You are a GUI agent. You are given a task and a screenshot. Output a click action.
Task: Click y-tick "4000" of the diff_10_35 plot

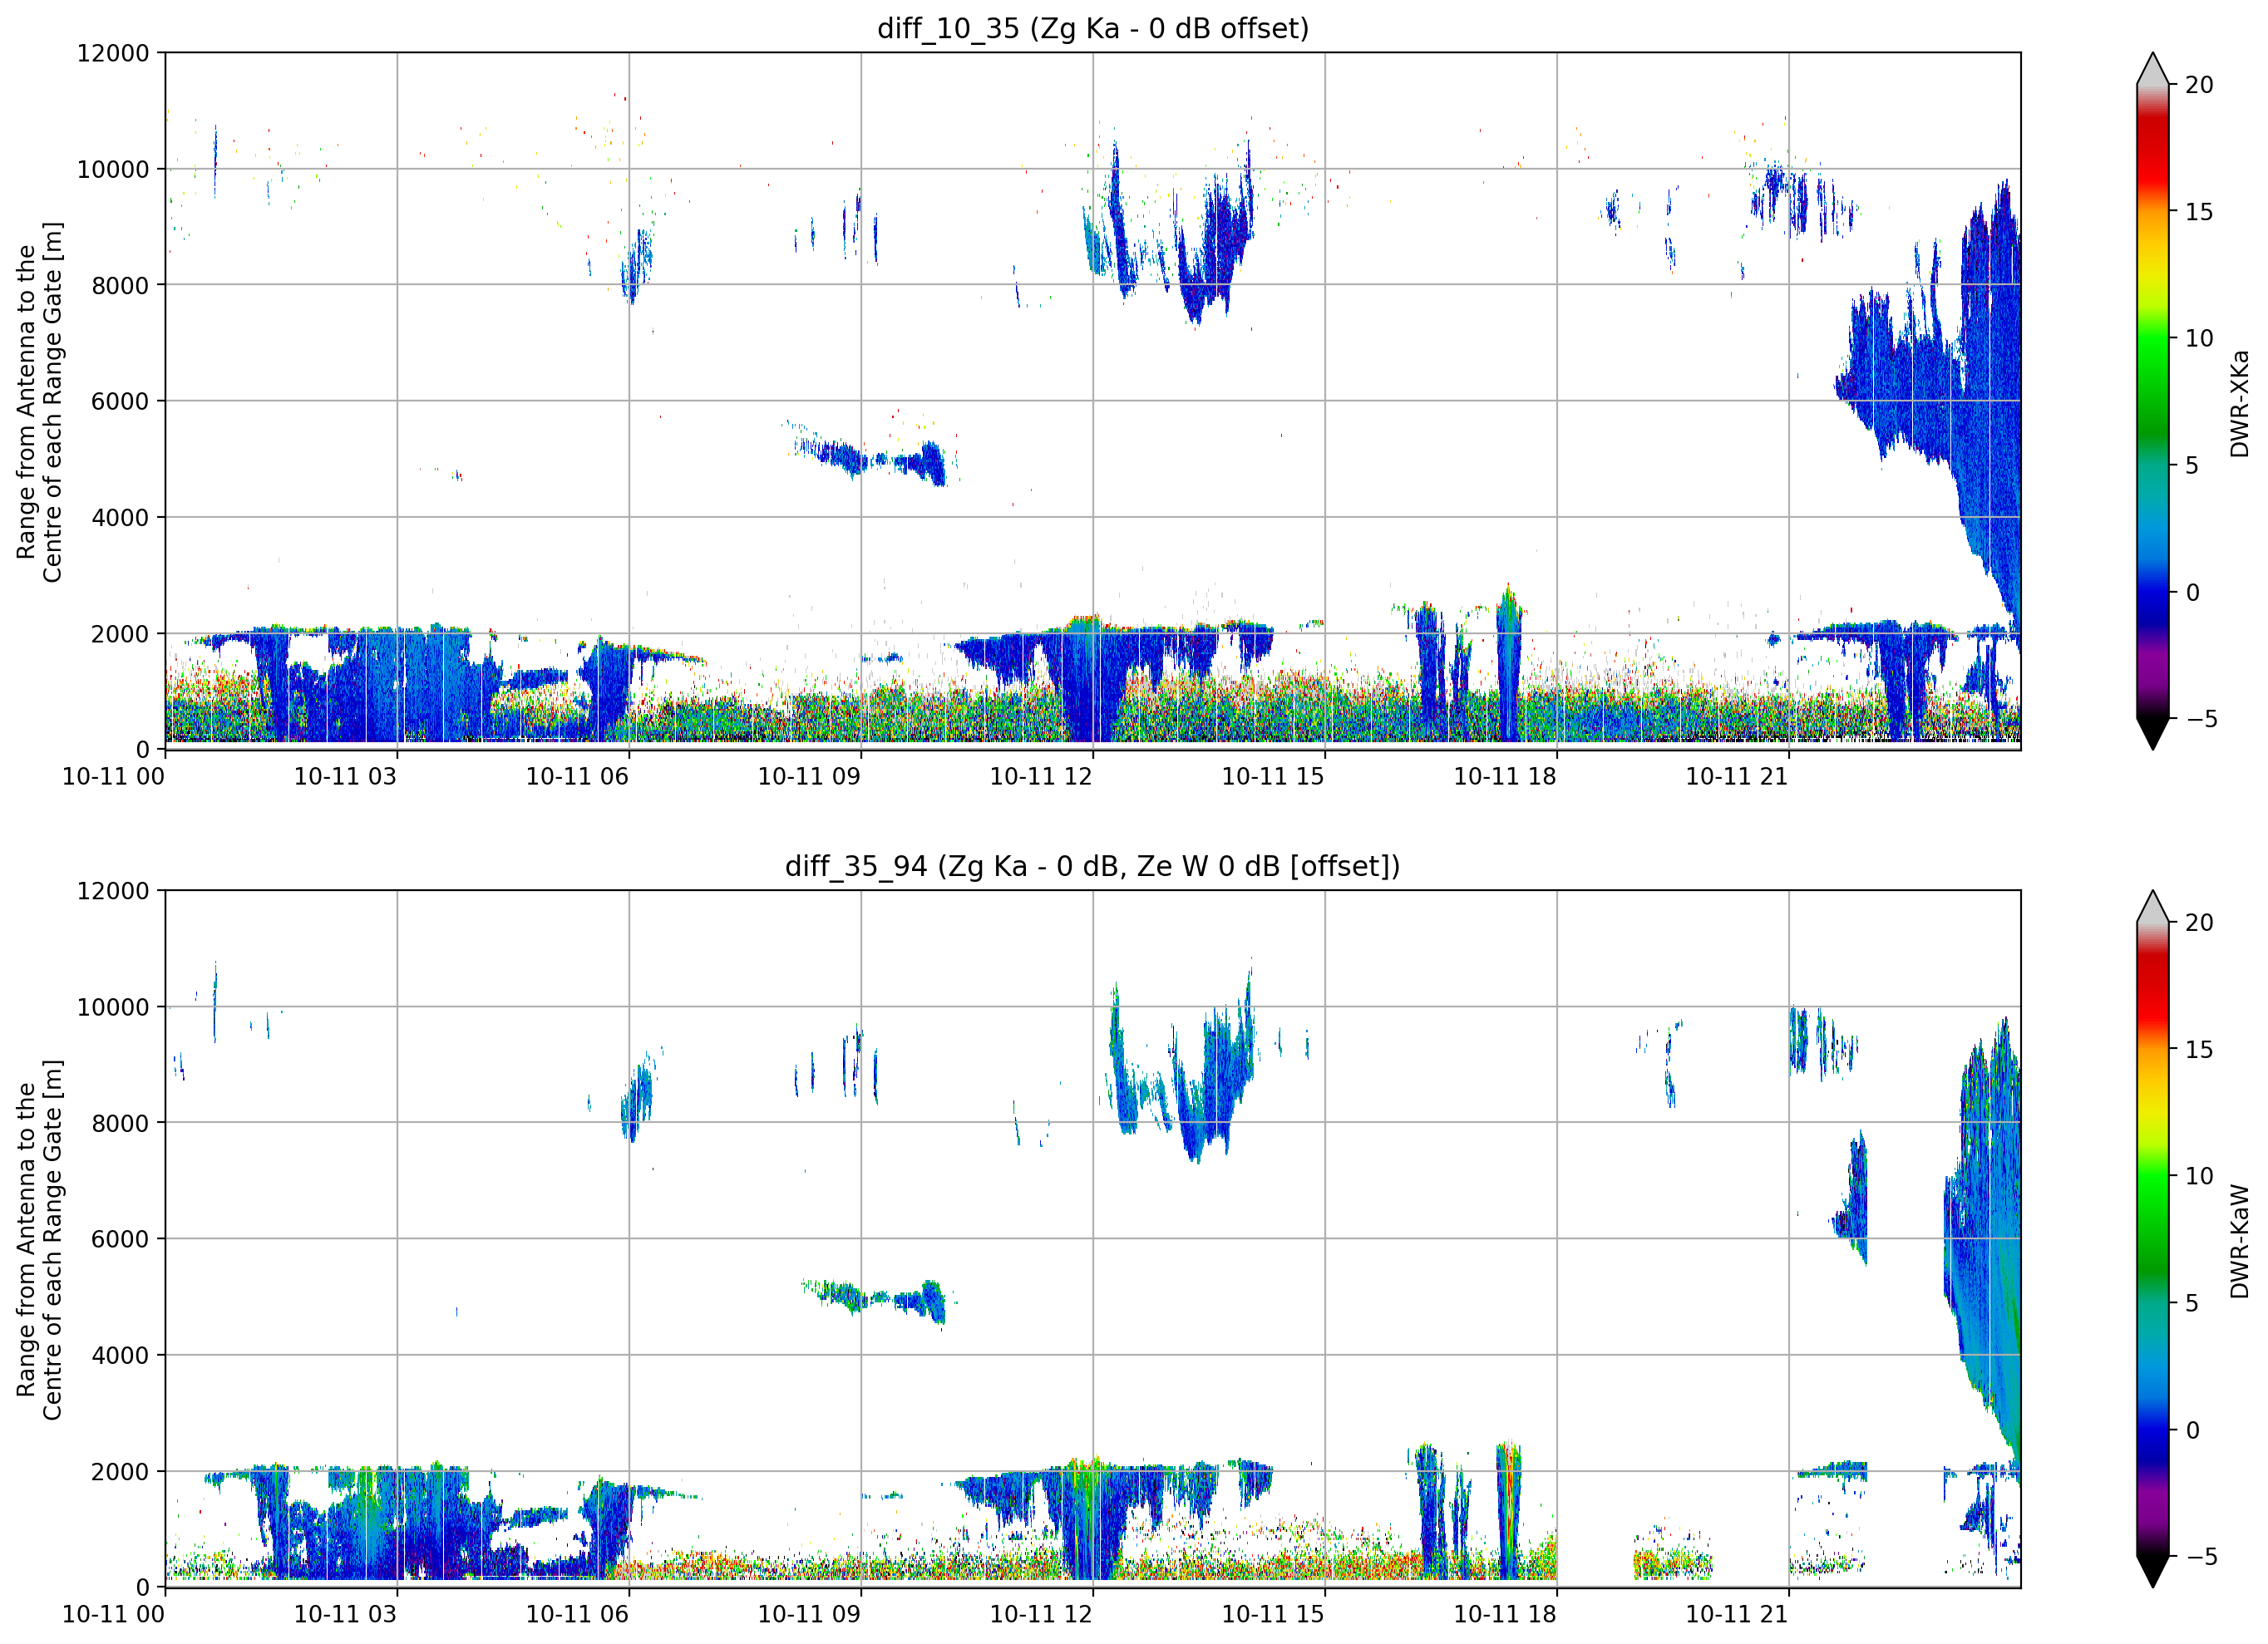(120, 518)
